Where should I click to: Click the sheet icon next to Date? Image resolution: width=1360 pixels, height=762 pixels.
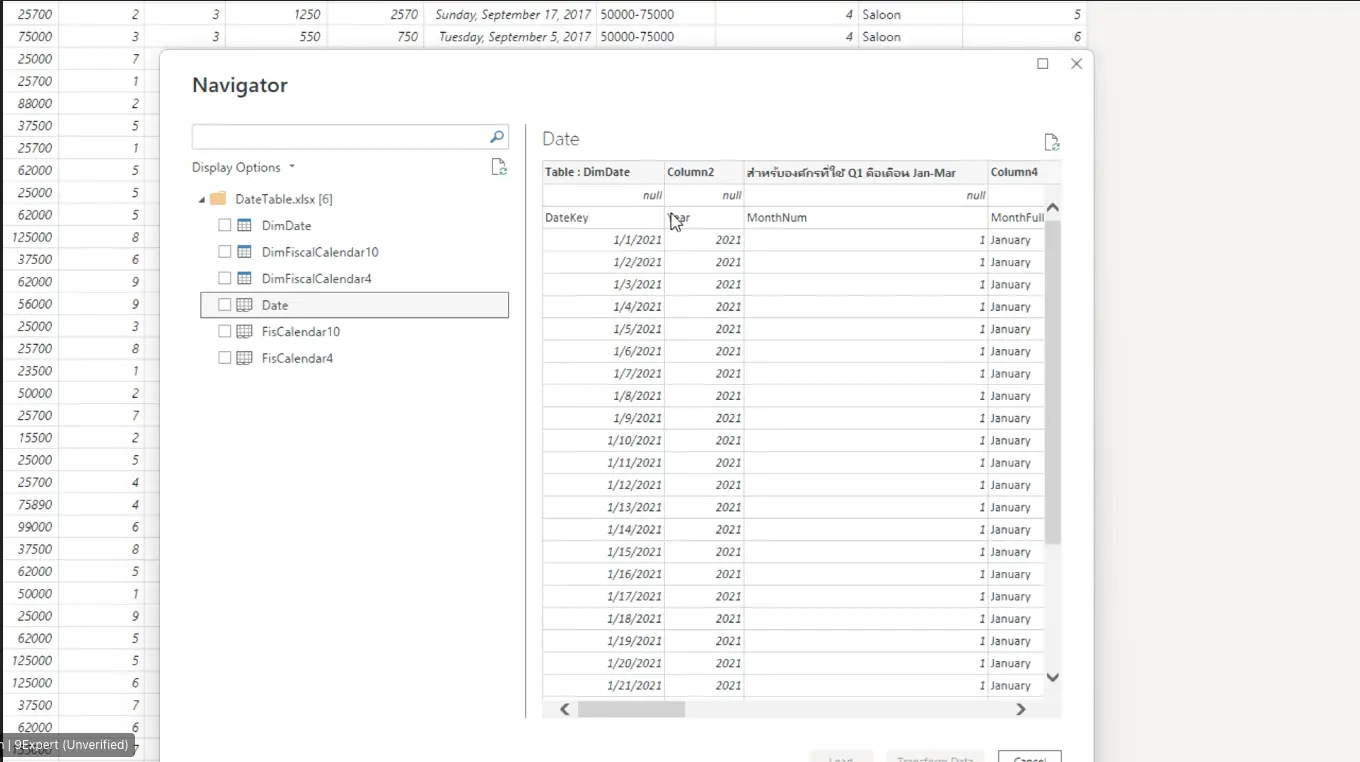pos(244,305)
